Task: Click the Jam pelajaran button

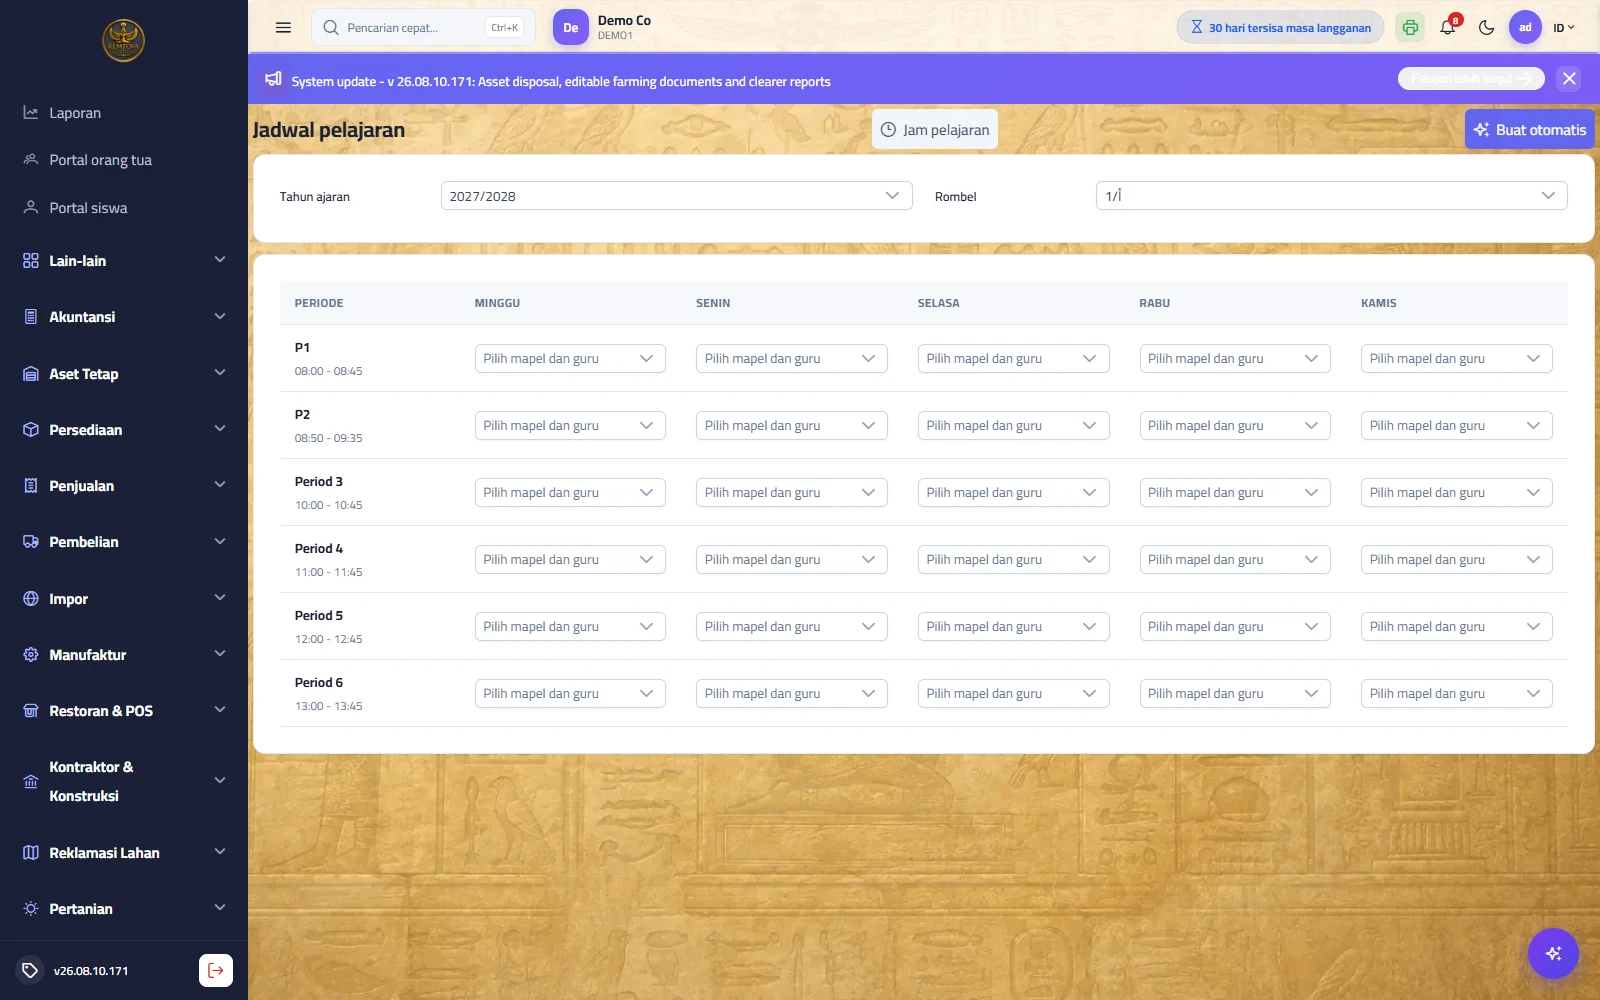Action: point(935,130)
